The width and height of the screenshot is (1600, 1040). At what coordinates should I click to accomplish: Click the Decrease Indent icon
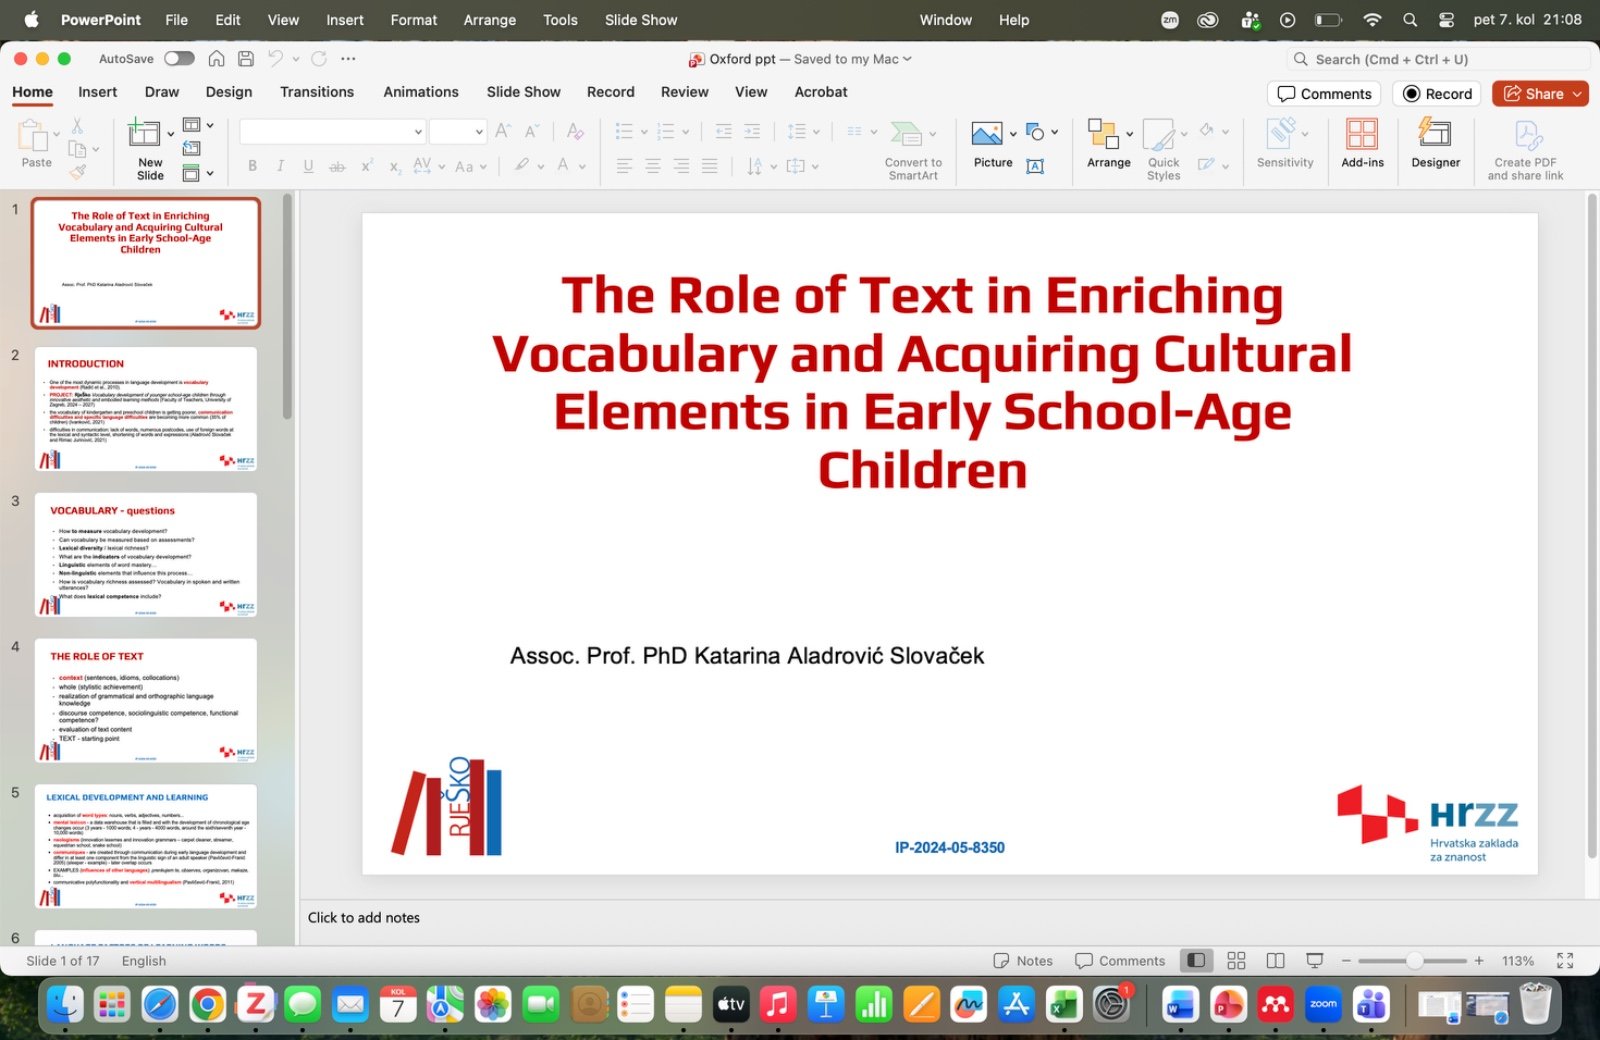[724, 131]
